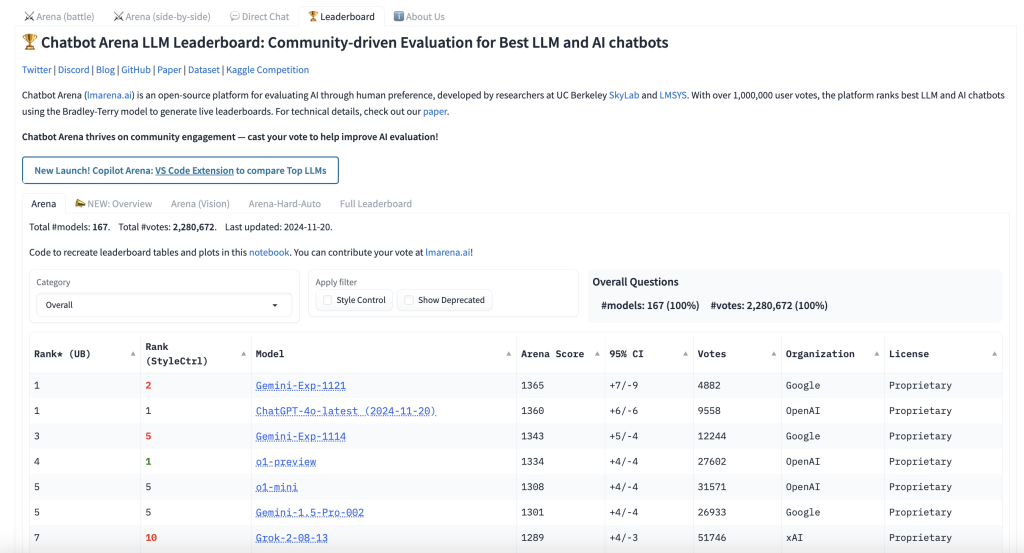Image resolution: width=1024 pixels, height=553 pixels.
Task: Follow the SkyLab link
Action: tap(624, 95)
